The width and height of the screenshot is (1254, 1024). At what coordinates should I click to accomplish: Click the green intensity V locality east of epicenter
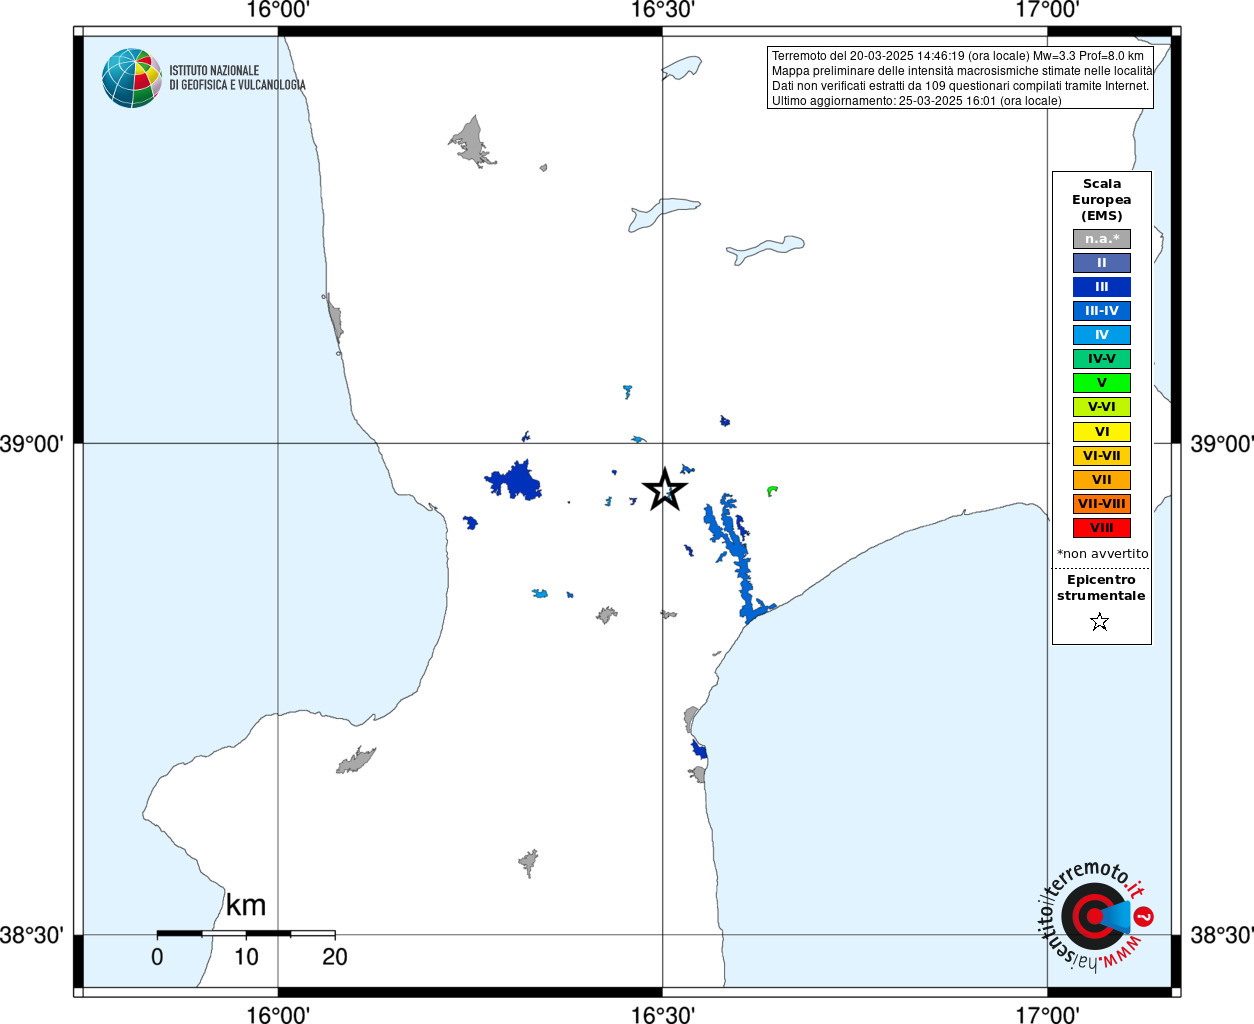pos(772,491)
